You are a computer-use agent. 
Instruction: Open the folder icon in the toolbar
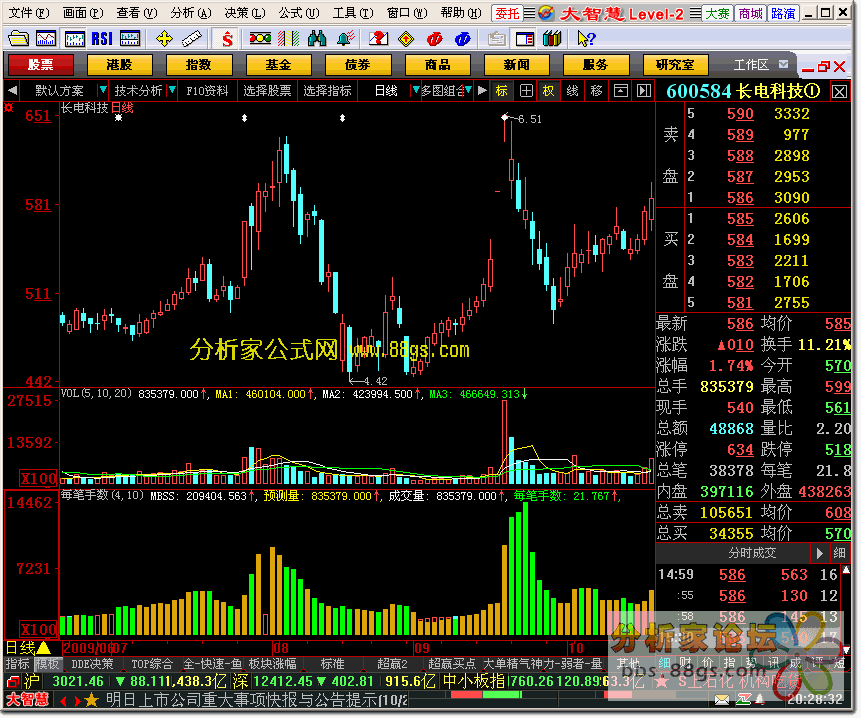(19, 39)
